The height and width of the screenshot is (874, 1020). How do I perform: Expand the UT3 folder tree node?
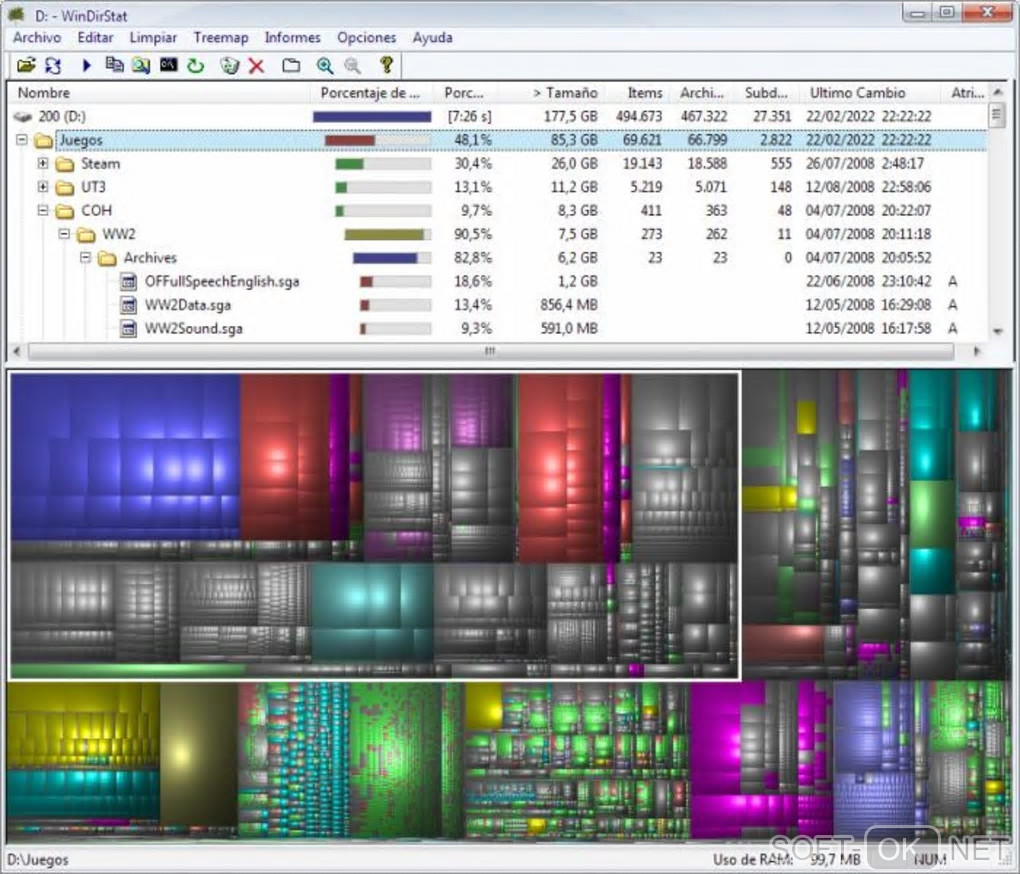click(43, 187)
